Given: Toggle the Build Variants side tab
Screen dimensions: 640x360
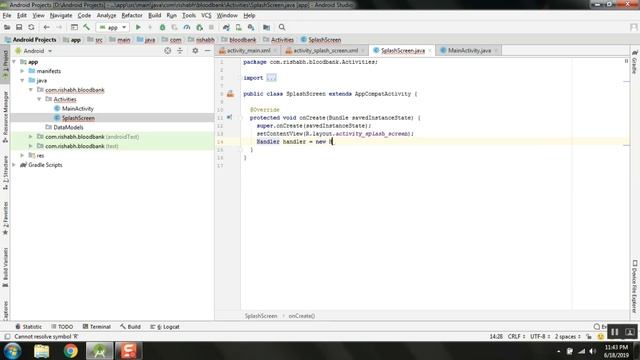Looking at the screenshot, I should [5, 267].
